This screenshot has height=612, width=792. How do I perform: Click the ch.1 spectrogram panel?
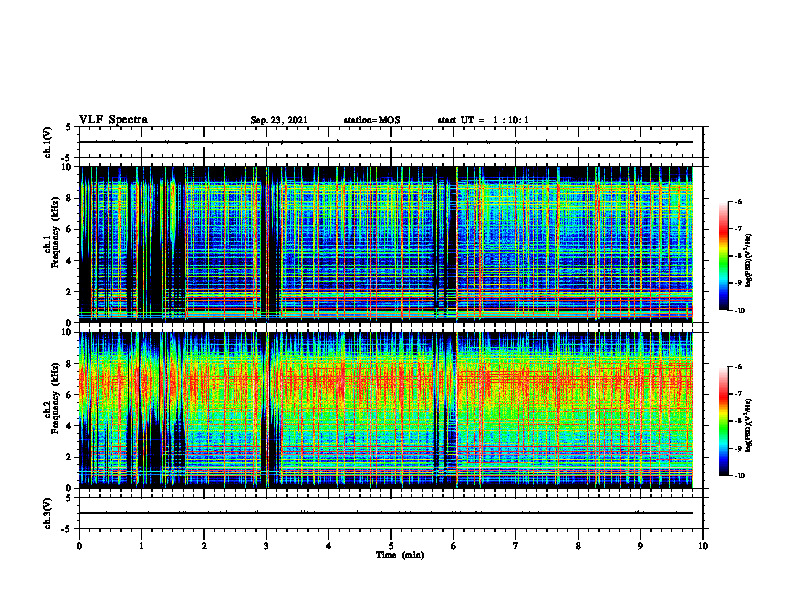click(x=386, y=244)
